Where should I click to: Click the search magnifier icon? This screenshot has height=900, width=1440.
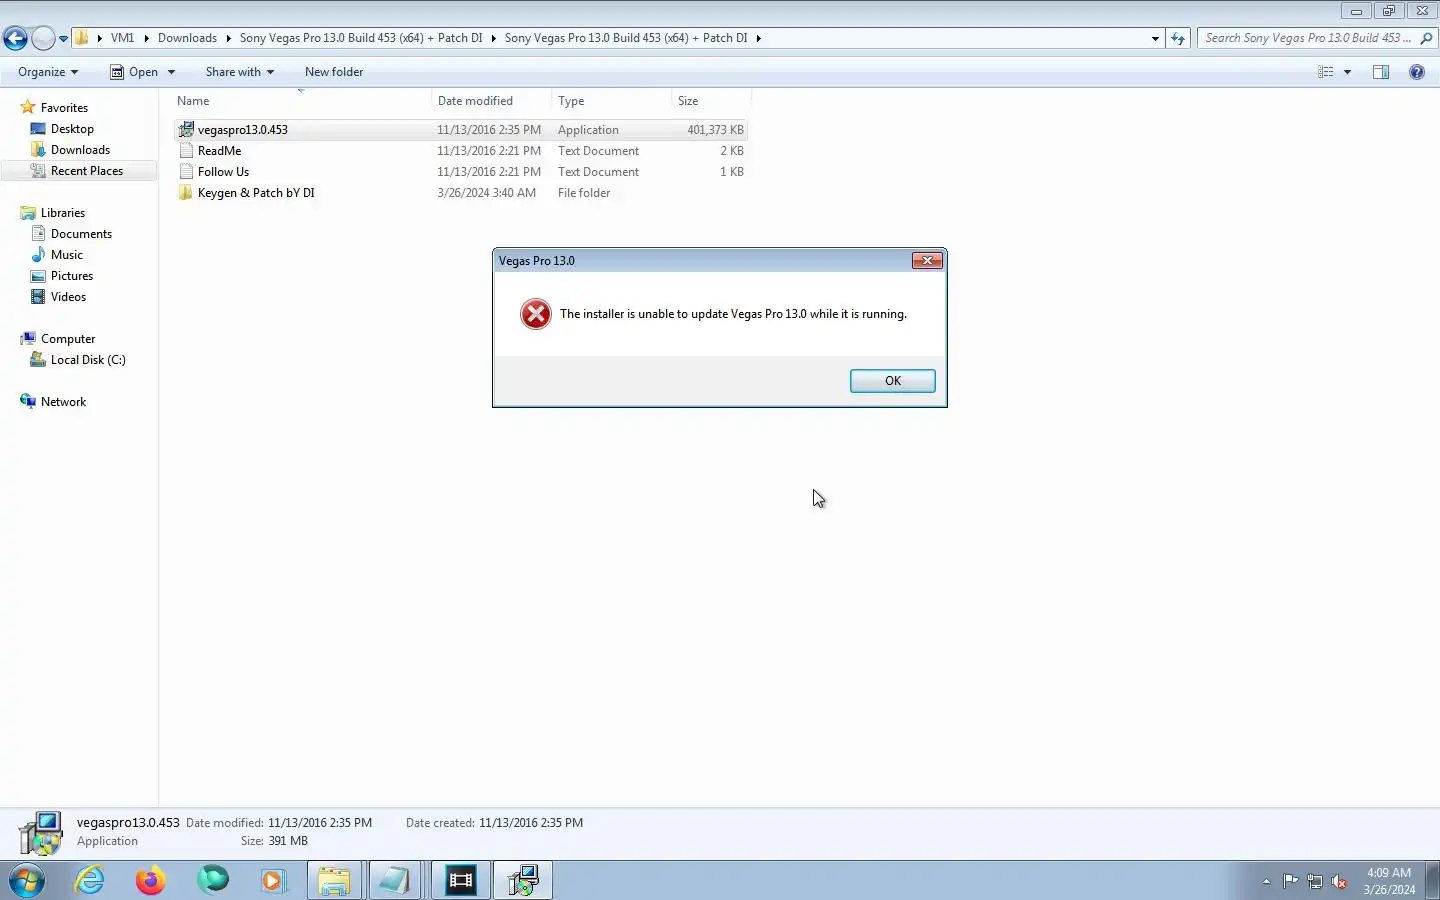[x=1426, y=38]
